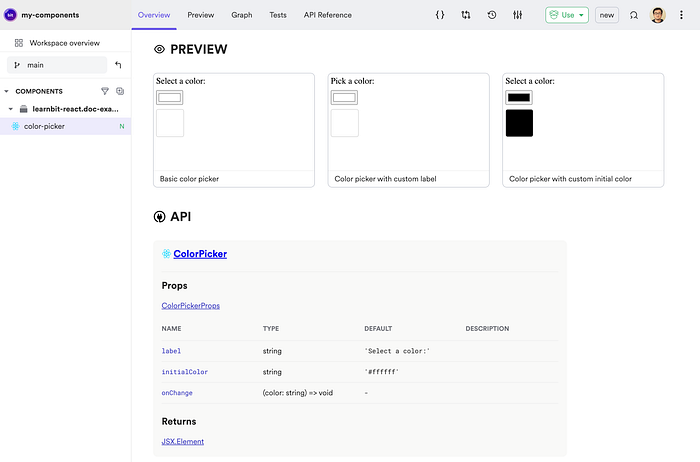Collapse the learnbit-react.doc-exa... scope folder

[x=11, y=109]
